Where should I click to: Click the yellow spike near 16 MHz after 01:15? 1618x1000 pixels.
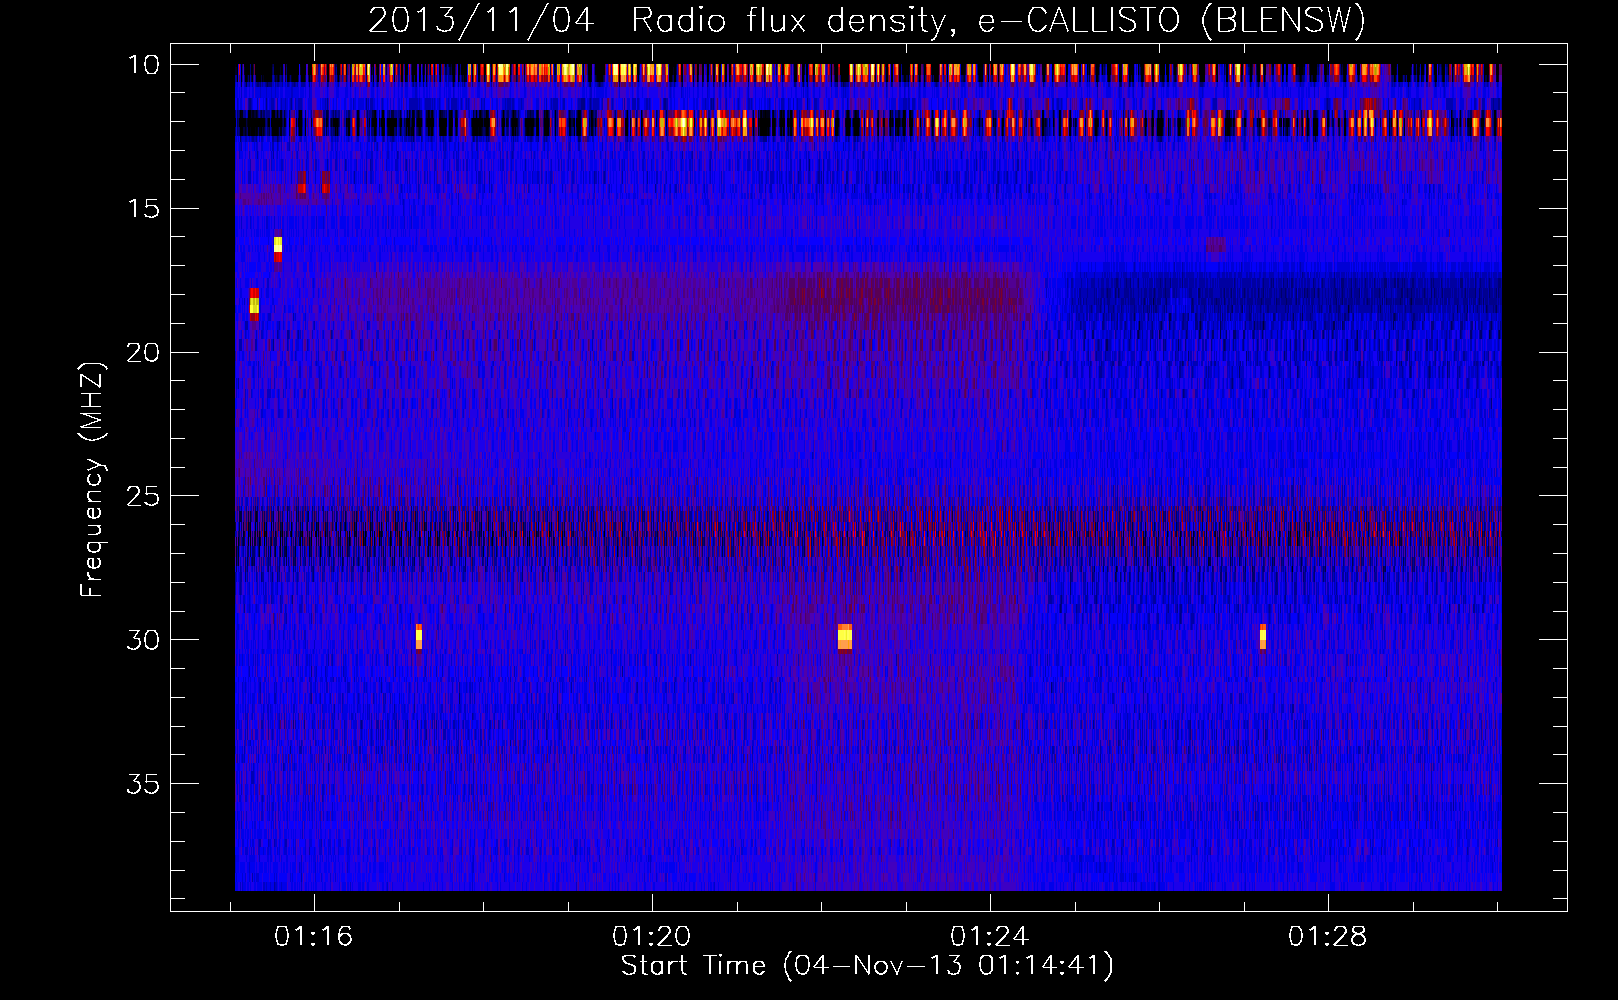pos(278,248)
